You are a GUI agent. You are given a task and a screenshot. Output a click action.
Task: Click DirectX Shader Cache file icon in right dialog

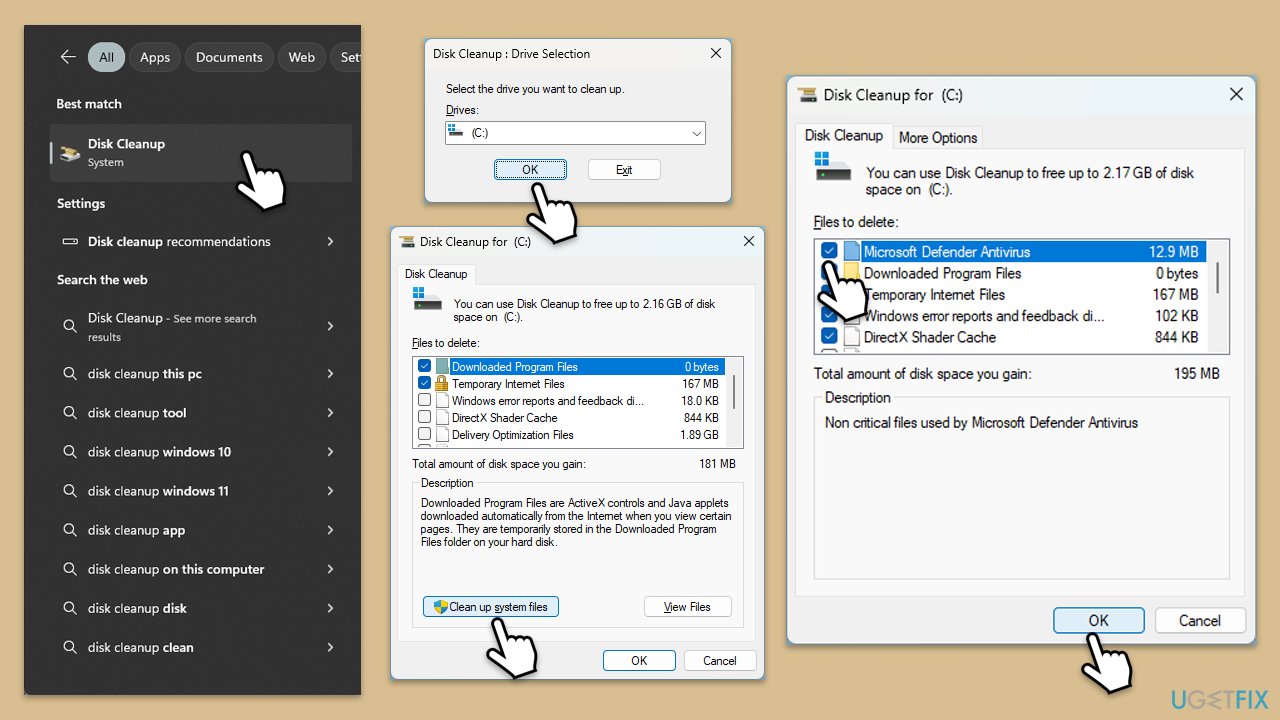[852, 337]
